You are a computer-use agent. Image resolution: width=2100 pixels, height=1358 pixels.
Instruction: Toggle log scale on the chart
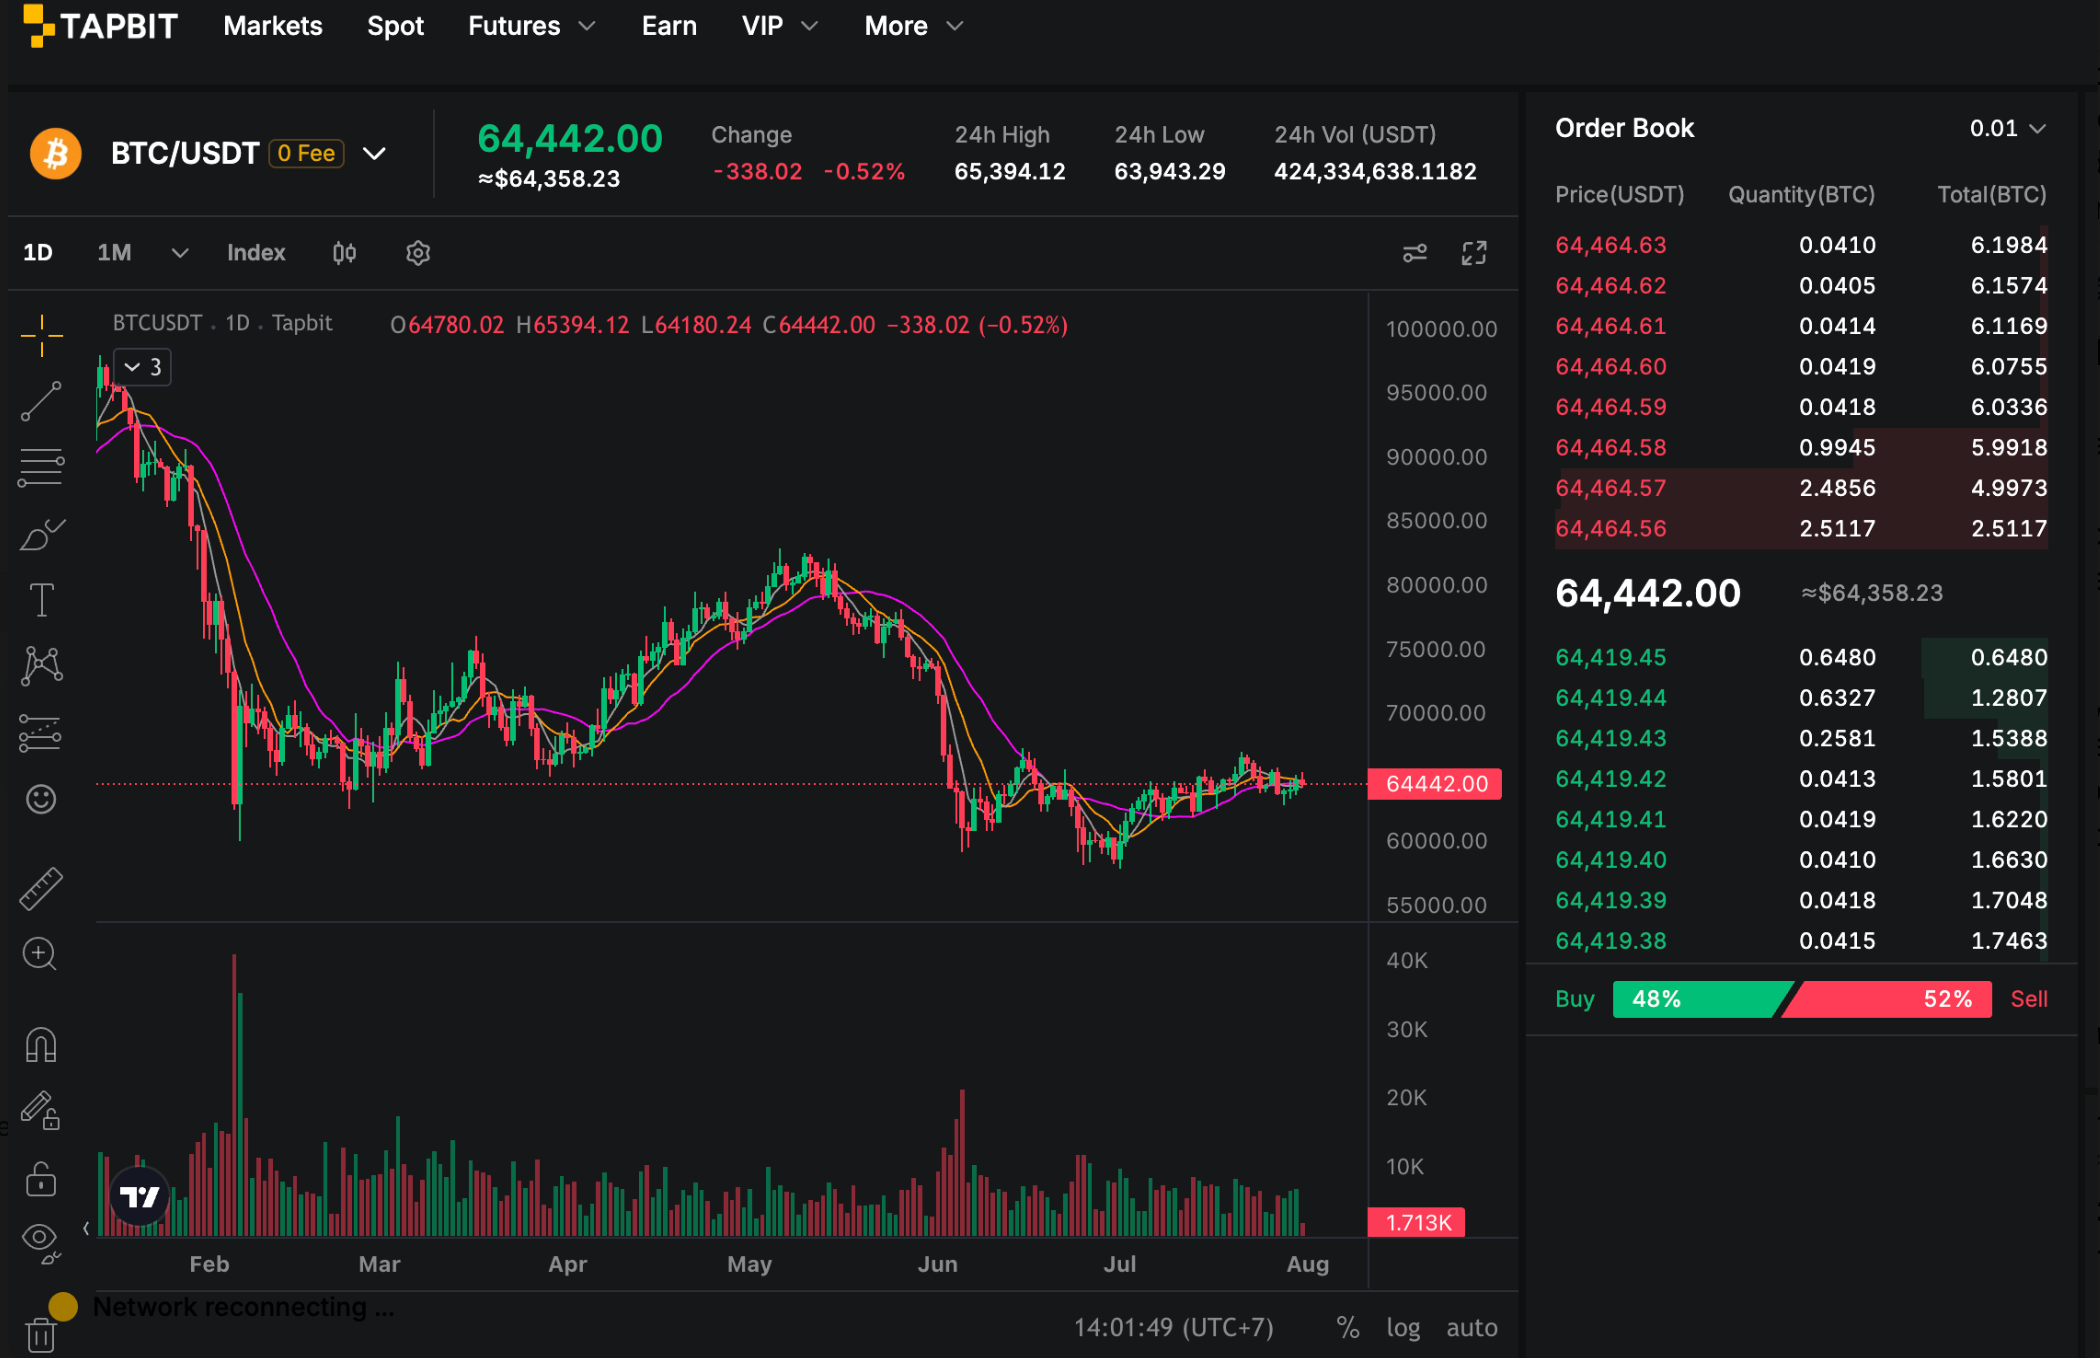pyautogui.click(x=1403, y=1328)
